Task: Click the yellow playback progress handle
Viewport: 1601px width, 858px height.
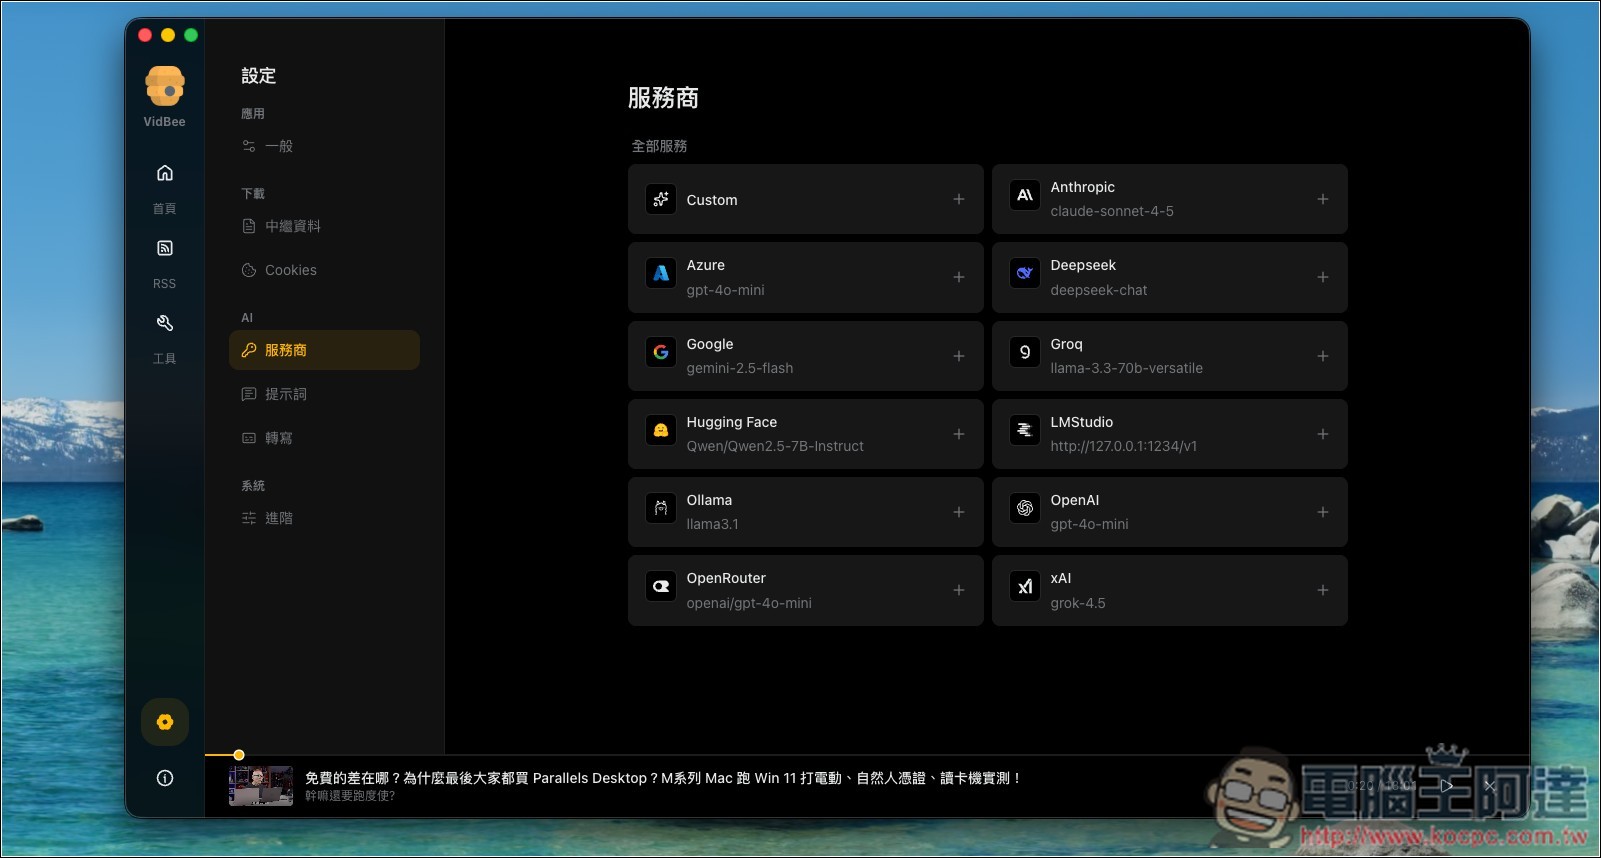Action: point(239,755)
